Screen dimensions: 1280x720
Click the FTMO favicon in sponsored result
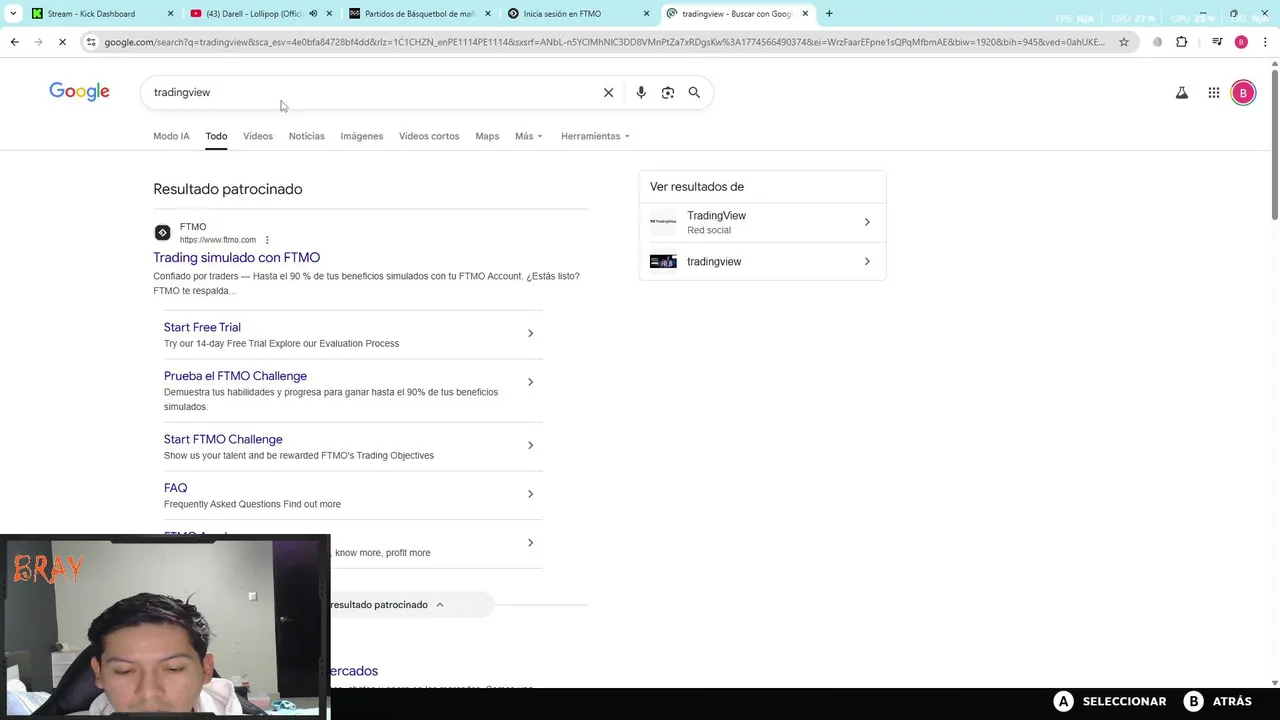pos(162,233)
